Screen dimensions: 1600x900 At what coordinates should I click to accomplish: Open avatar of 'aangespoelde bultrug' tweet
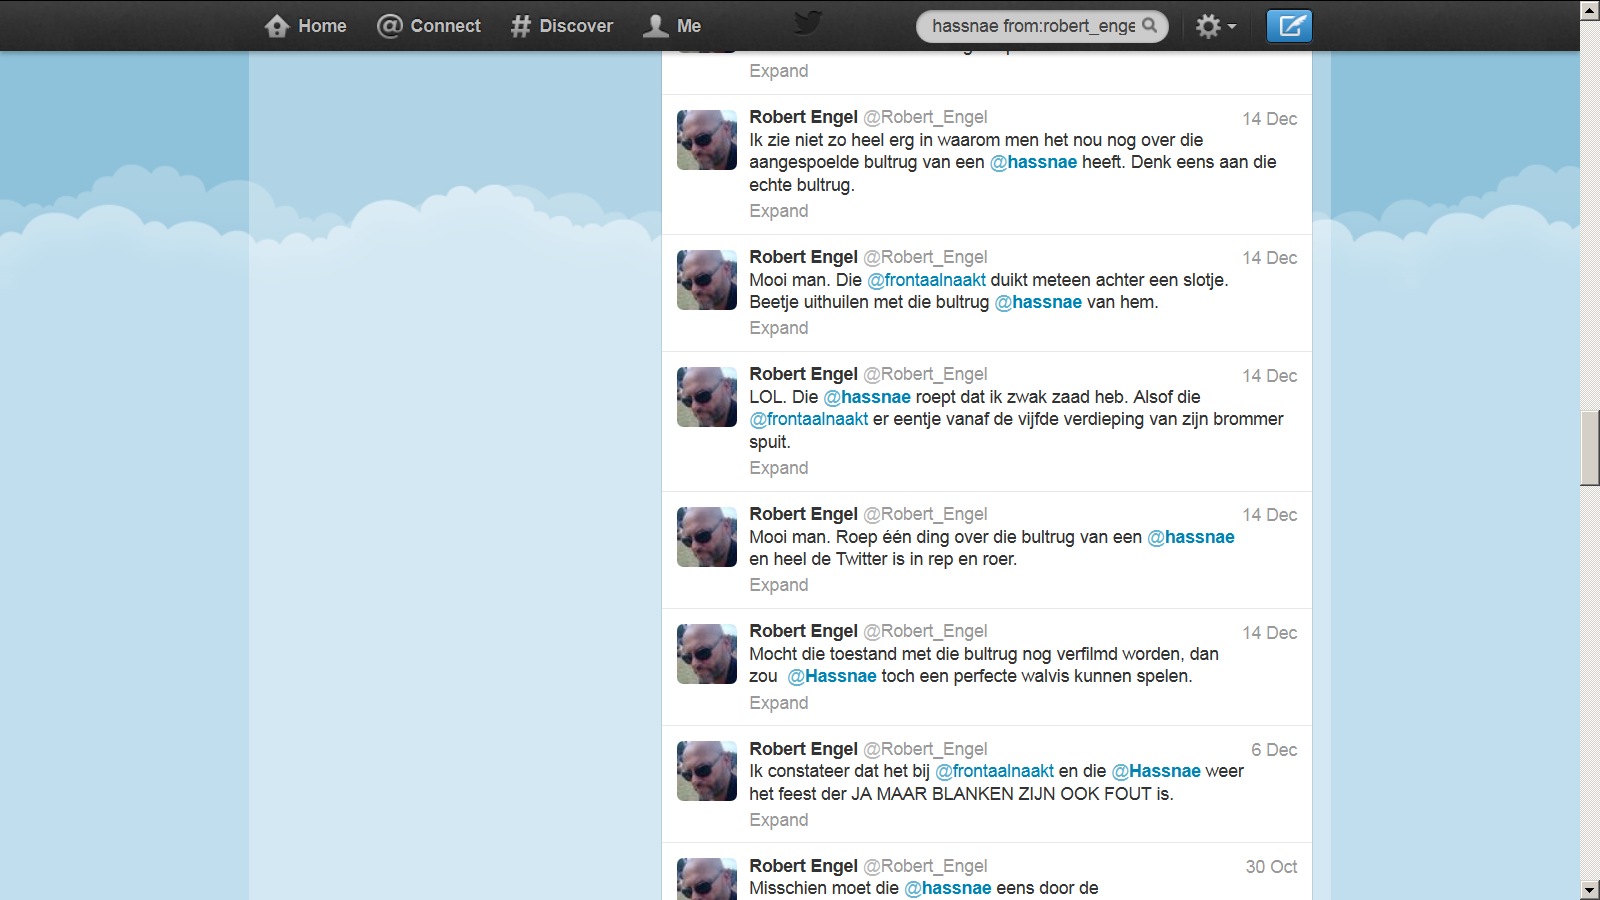tap(707, 140)
